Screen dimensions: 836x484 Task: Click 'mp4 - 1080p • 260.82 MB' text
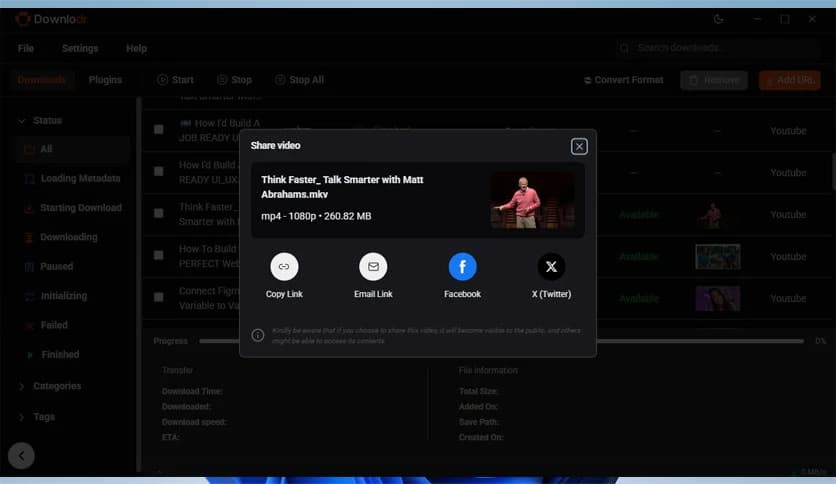[316, 216]
